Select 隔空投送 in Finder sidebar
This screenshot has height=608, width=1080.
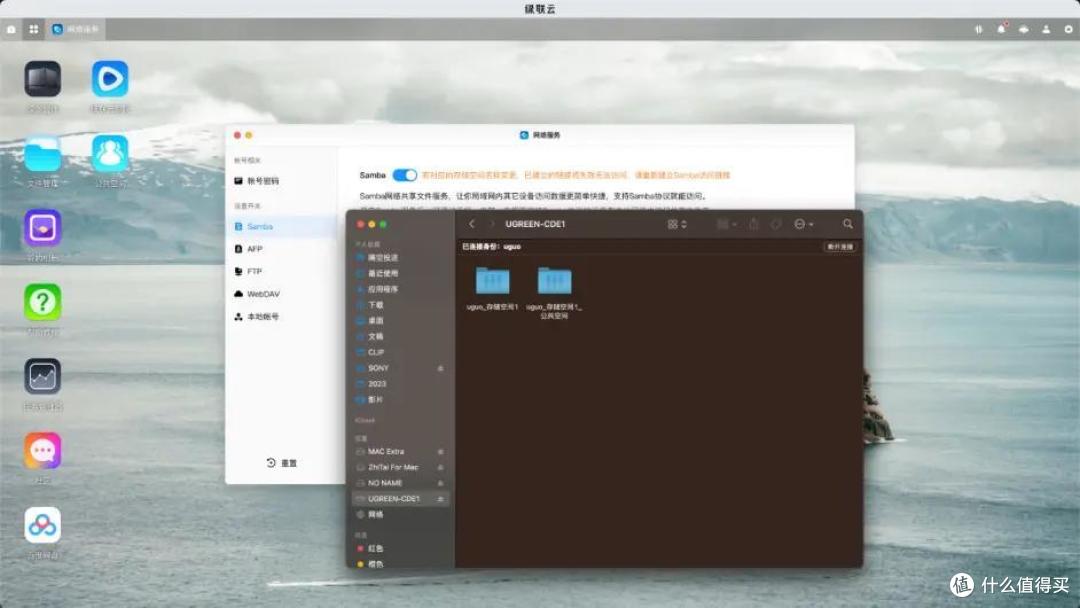coord(401,258)
